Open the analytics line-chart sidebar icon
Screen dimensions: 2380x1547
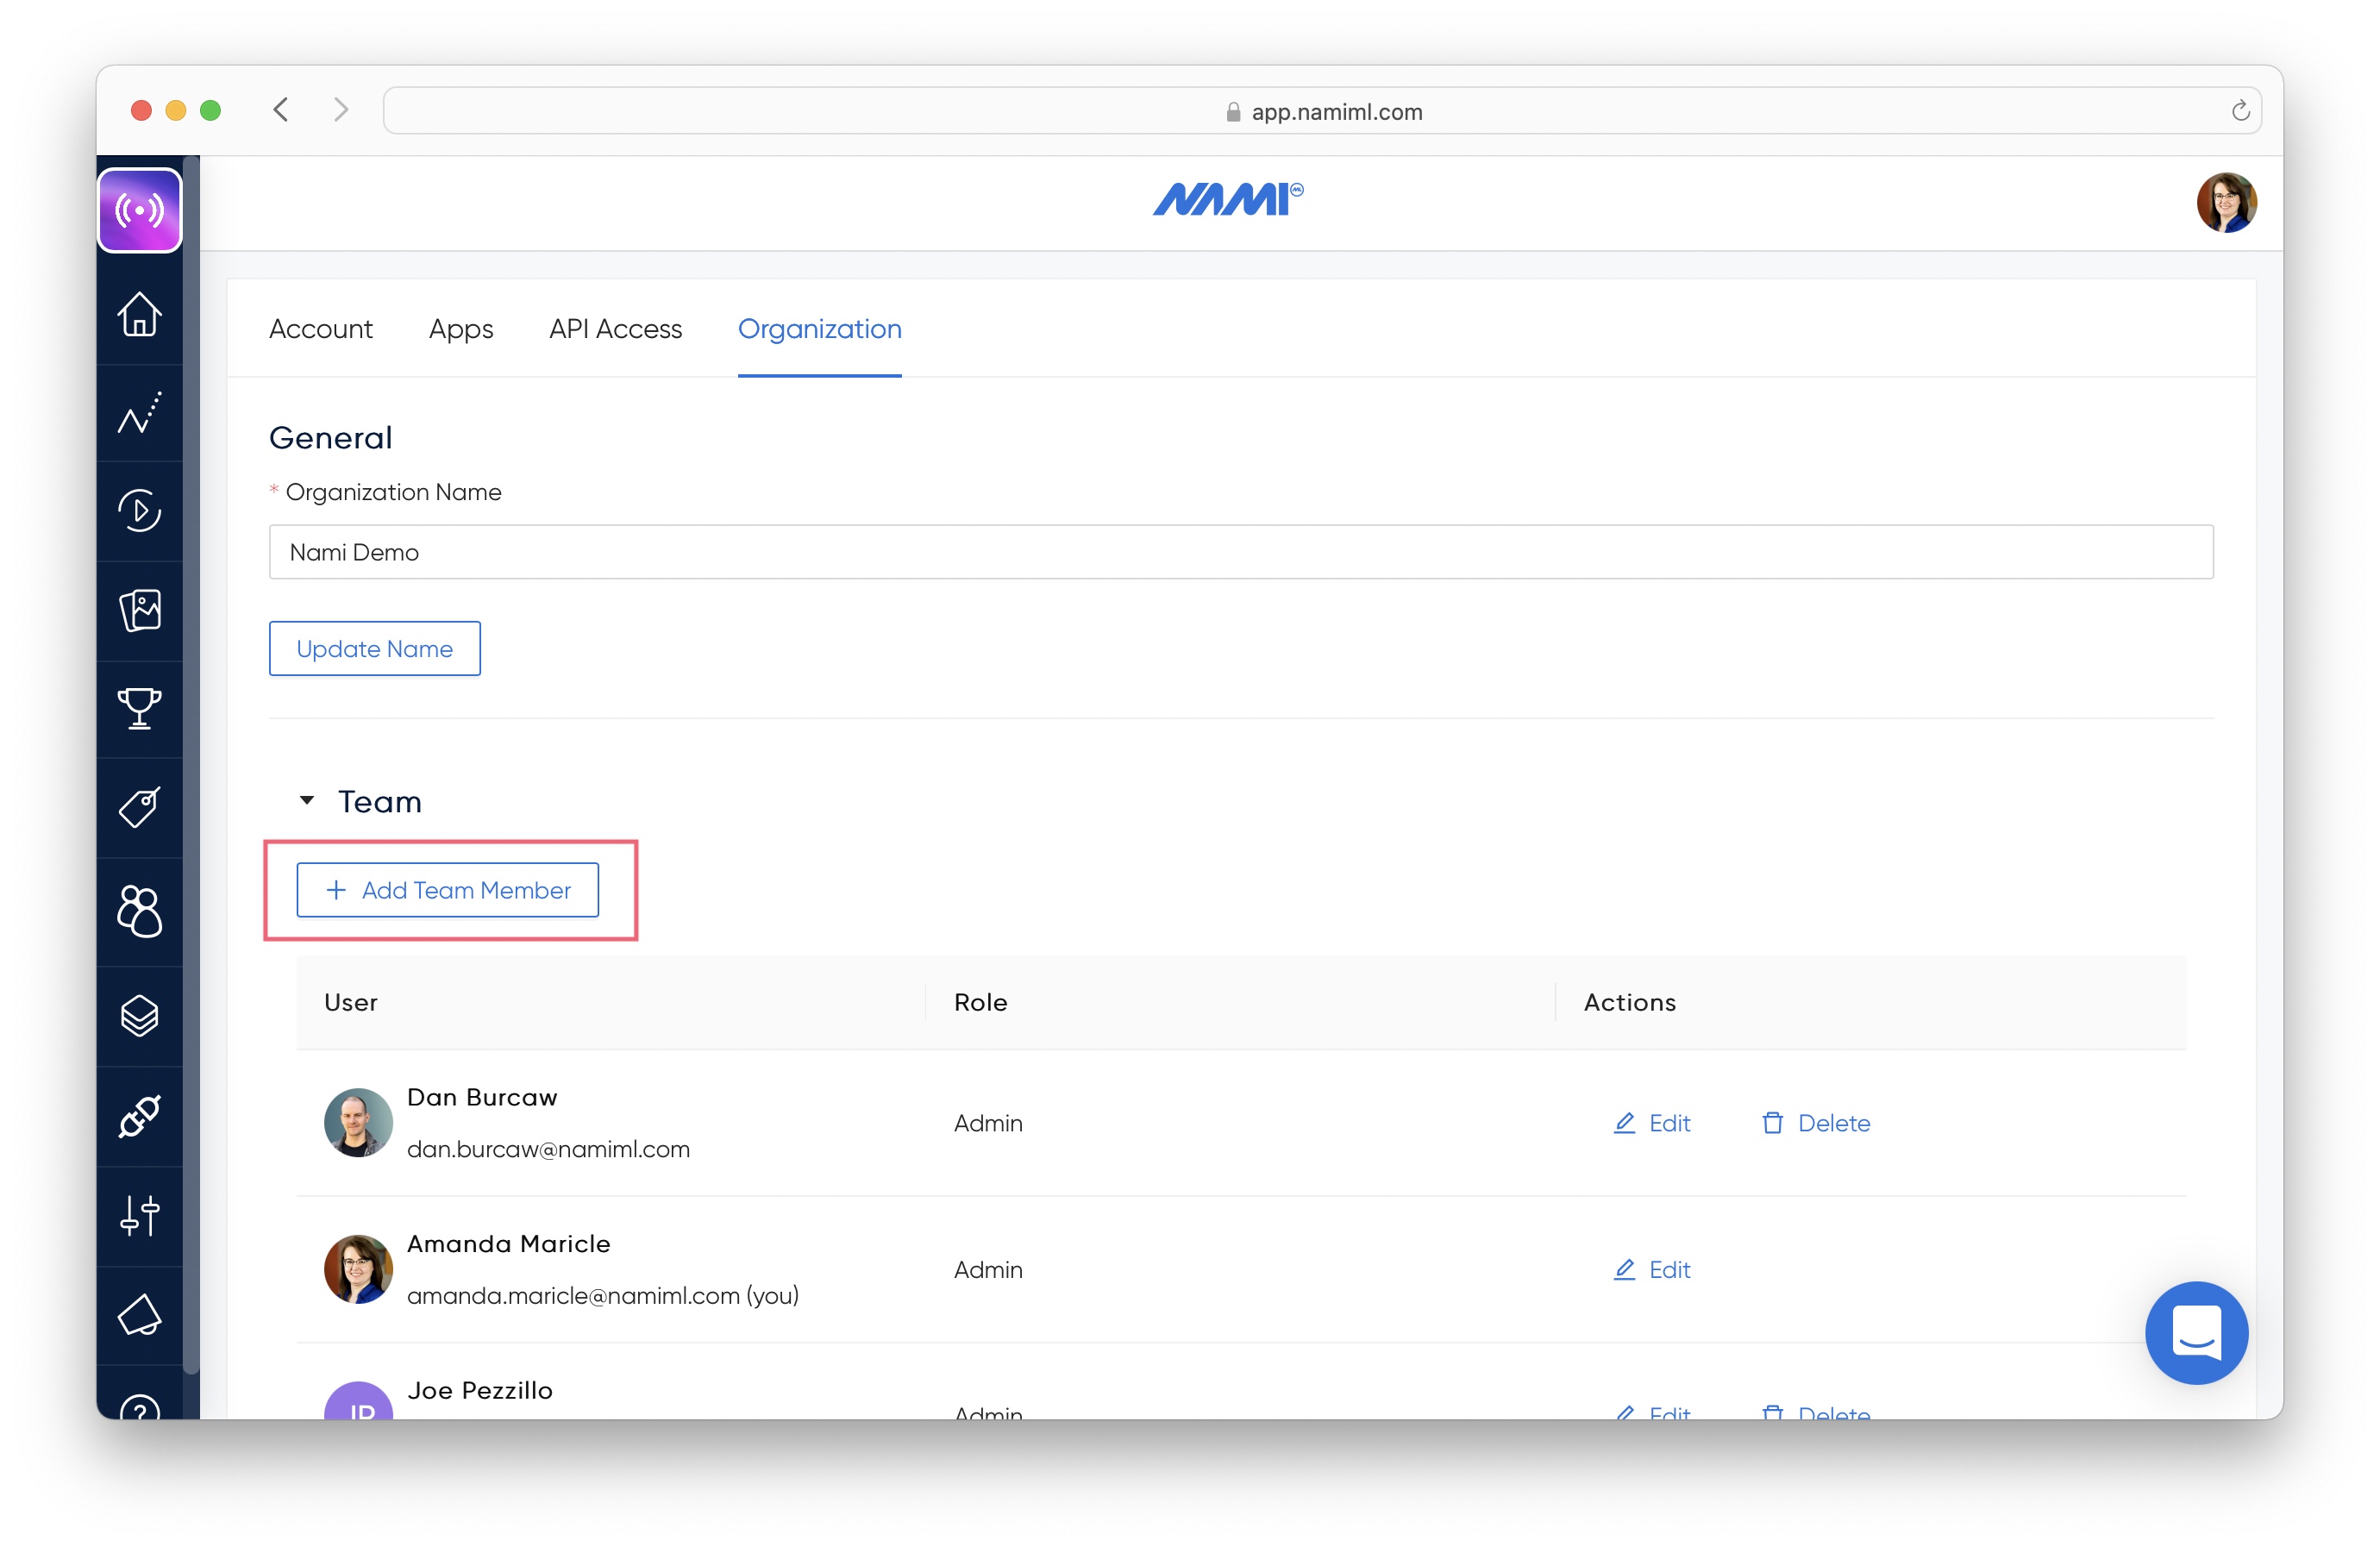(x=139, y=412)
